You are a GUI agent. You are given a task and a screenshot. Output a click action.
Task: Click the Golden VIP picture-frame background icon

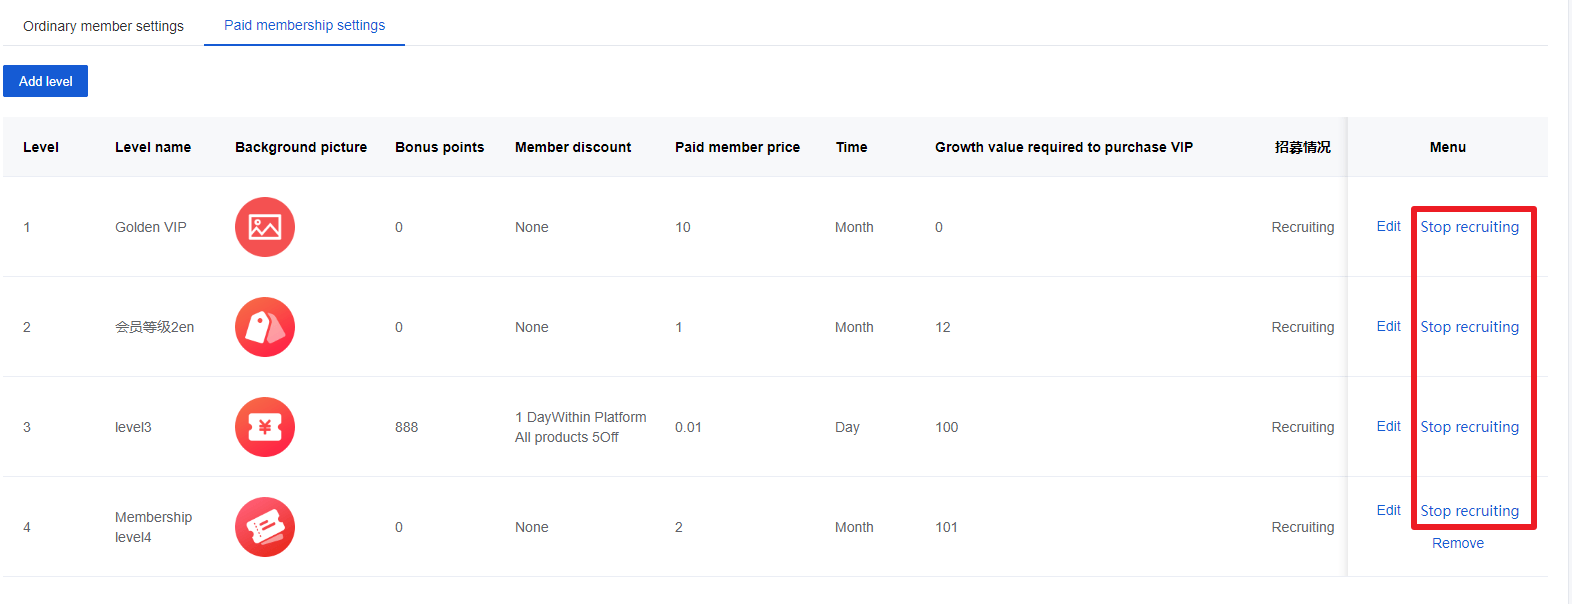pyautogui.click(x=265, y=227)
